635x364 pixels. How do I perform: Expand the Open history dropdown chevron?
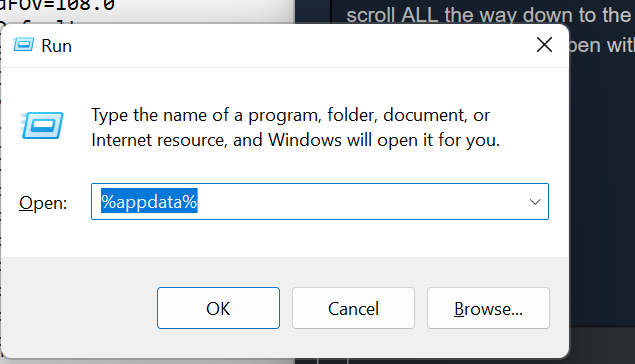[x=535, y=202]
